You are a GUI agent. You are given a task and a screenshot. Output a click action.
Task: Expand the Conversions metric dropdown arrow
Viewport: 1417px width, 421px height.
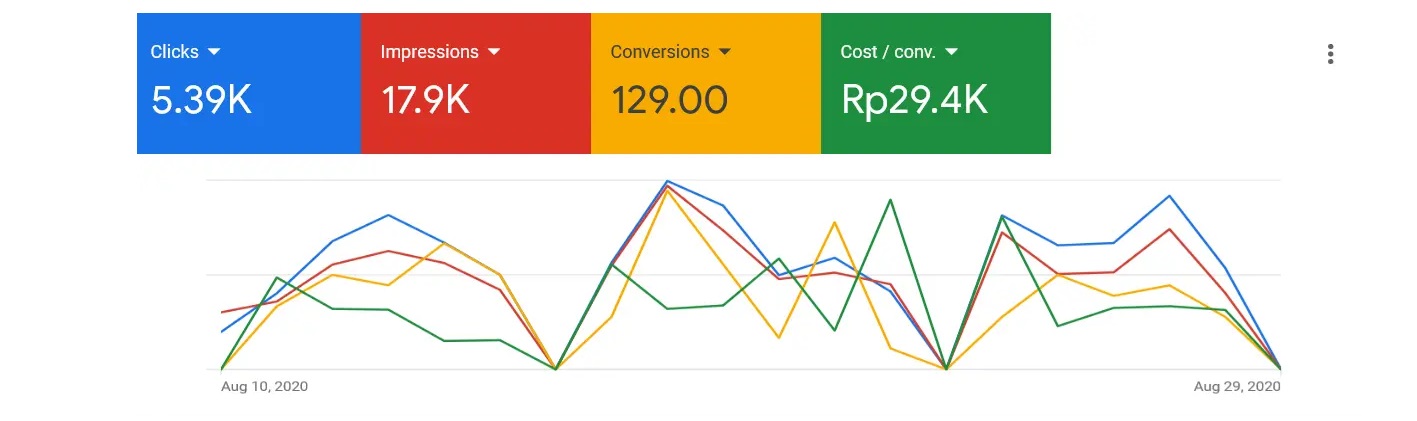point(725,52)
